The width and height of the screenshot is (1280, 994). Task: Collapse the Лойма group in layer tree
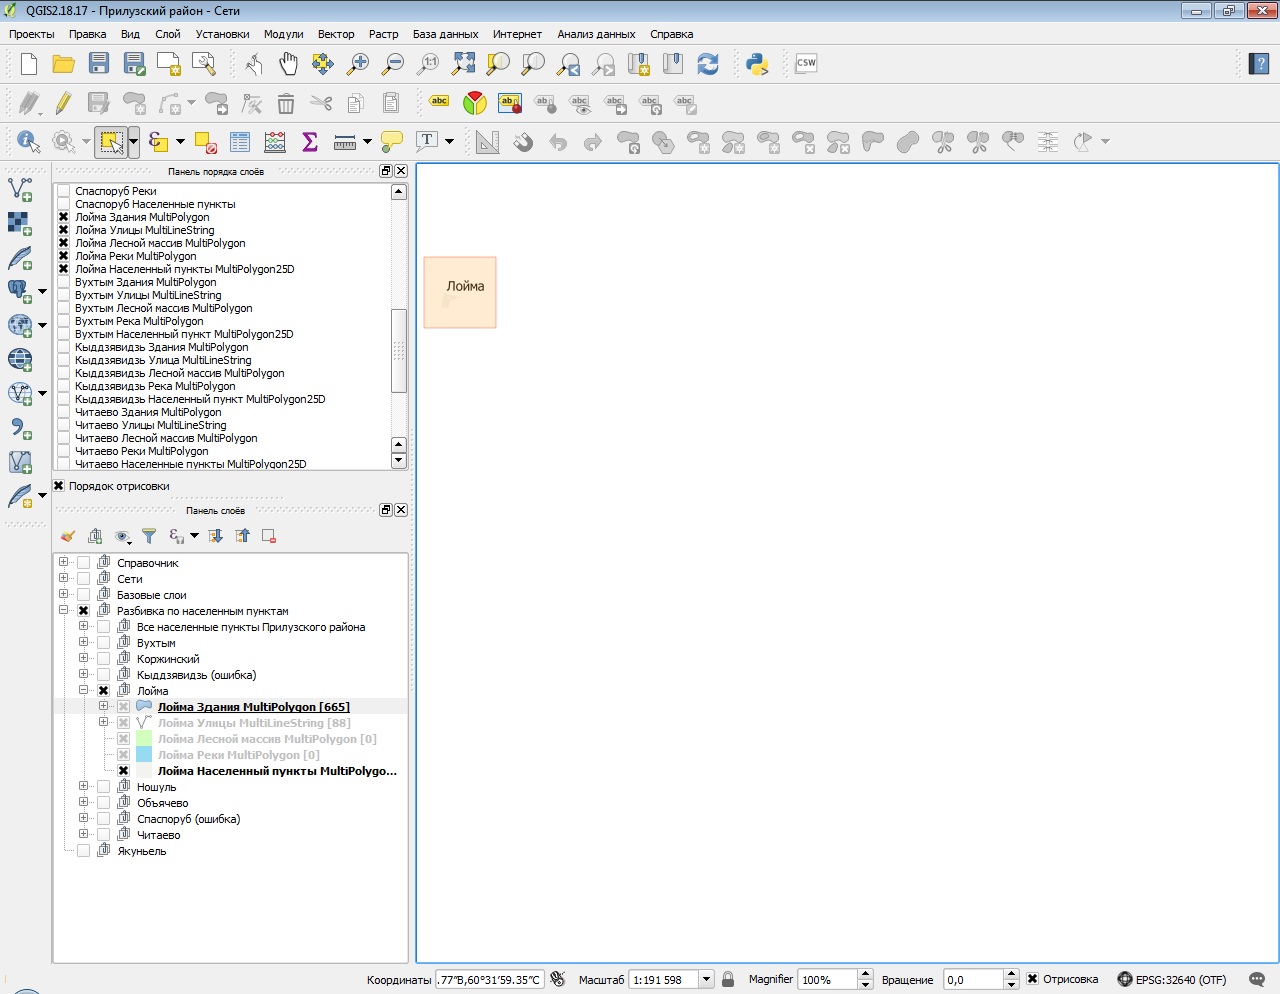click(84, 691)
